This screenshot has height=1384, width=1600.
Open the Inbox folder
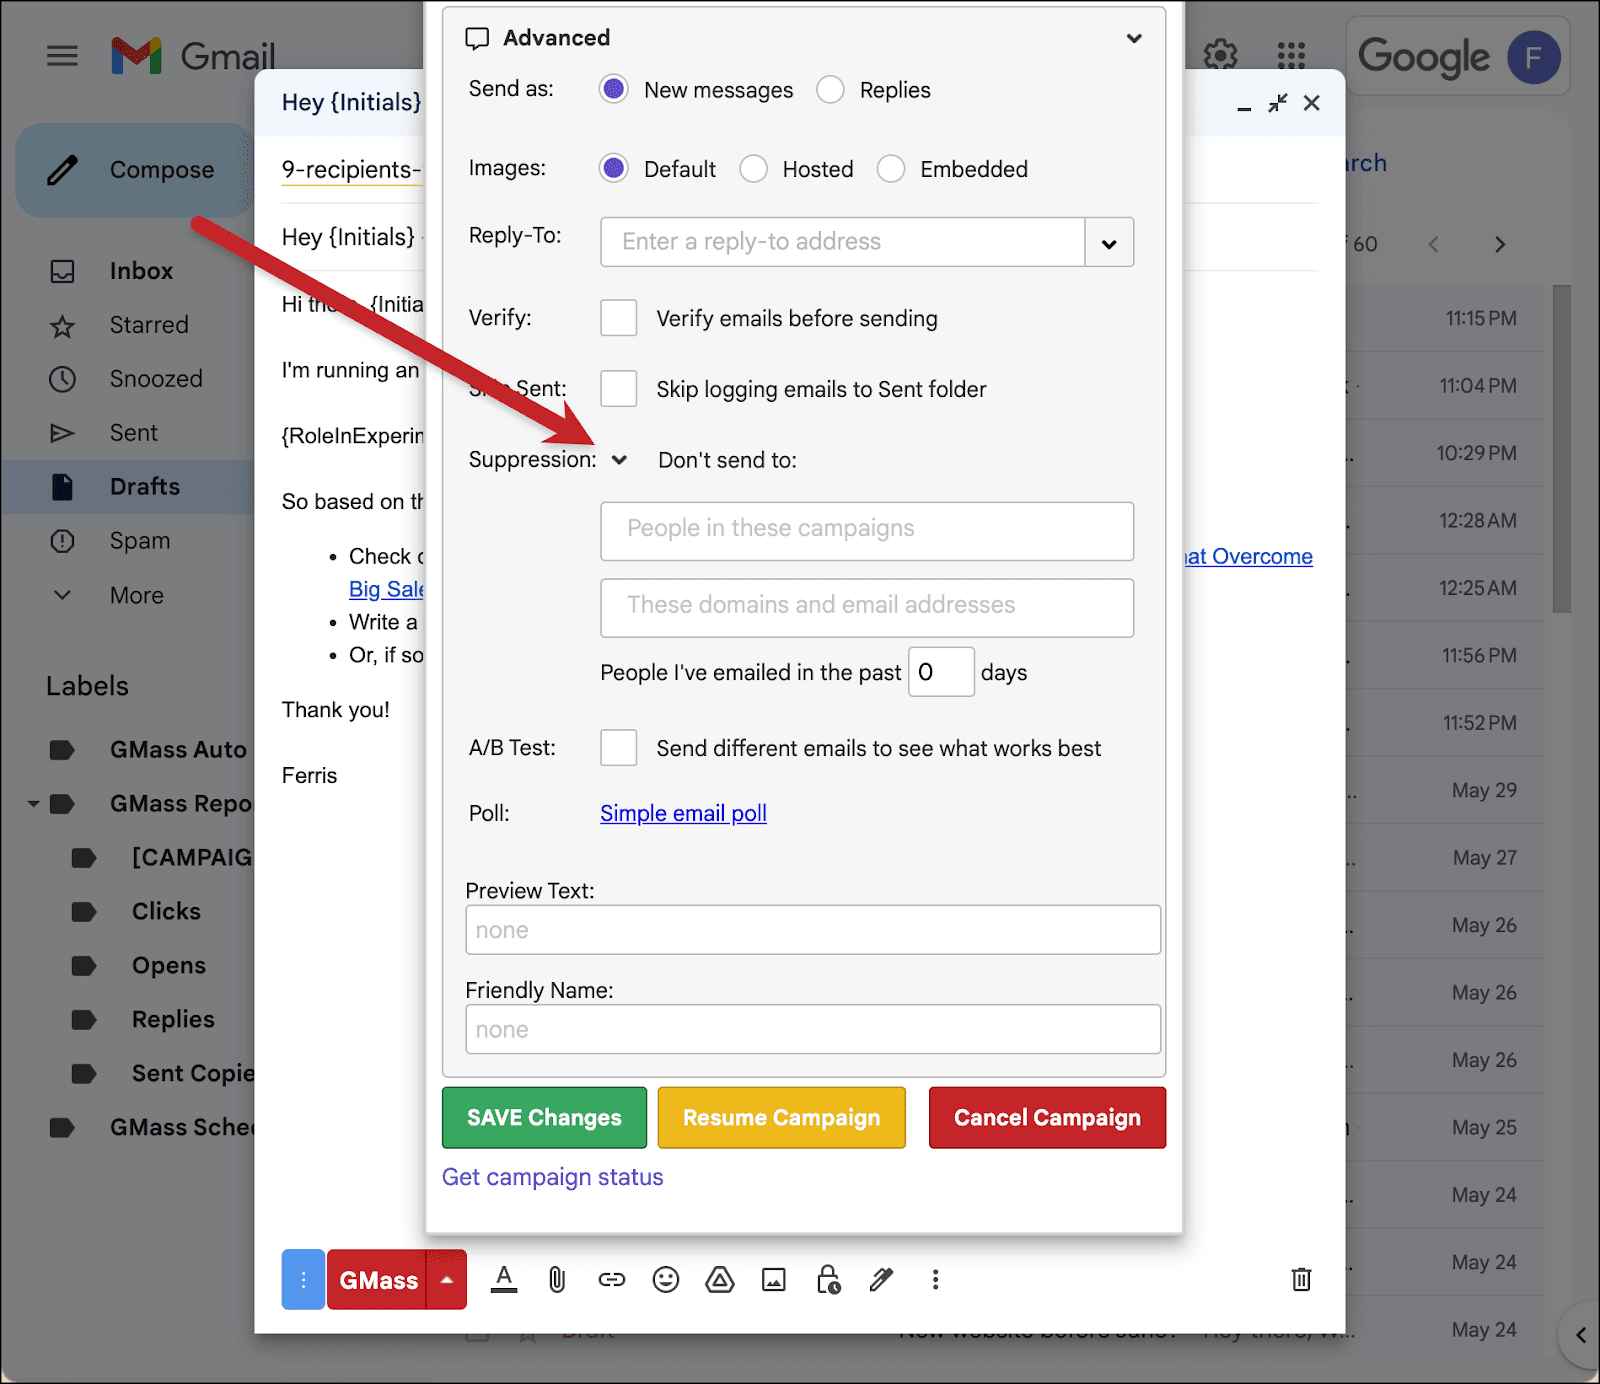[141, 271]
